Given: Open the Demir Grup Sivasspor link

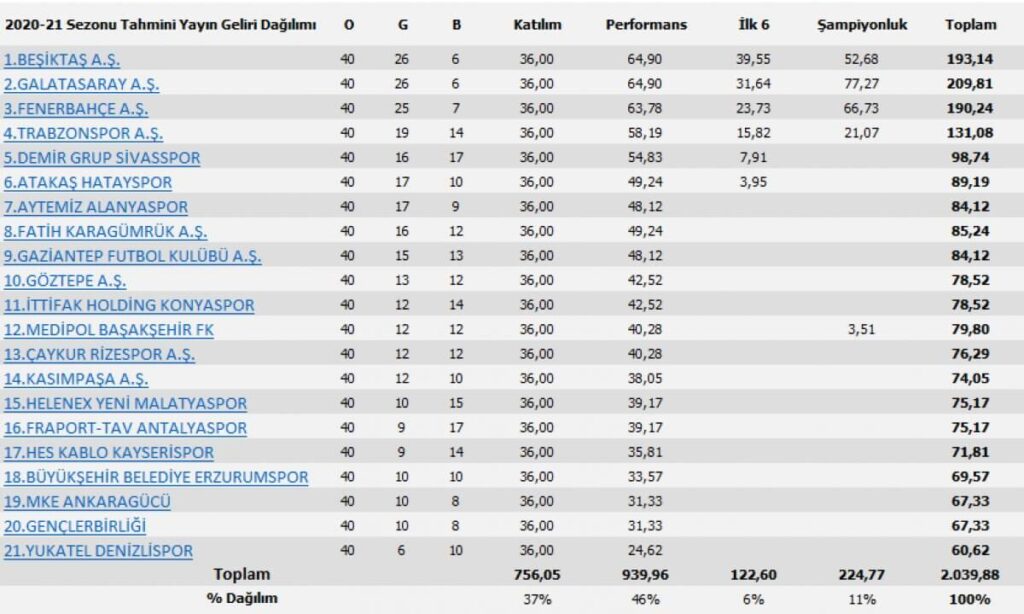Looking at the screenshot, I should point(102,158).
